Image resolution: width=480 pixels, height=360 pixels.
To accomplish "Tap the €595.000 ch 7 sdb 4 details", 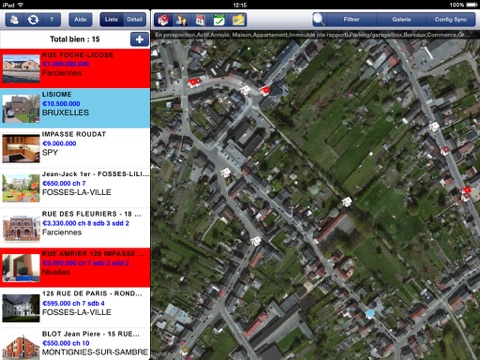I will pos(74,303).
